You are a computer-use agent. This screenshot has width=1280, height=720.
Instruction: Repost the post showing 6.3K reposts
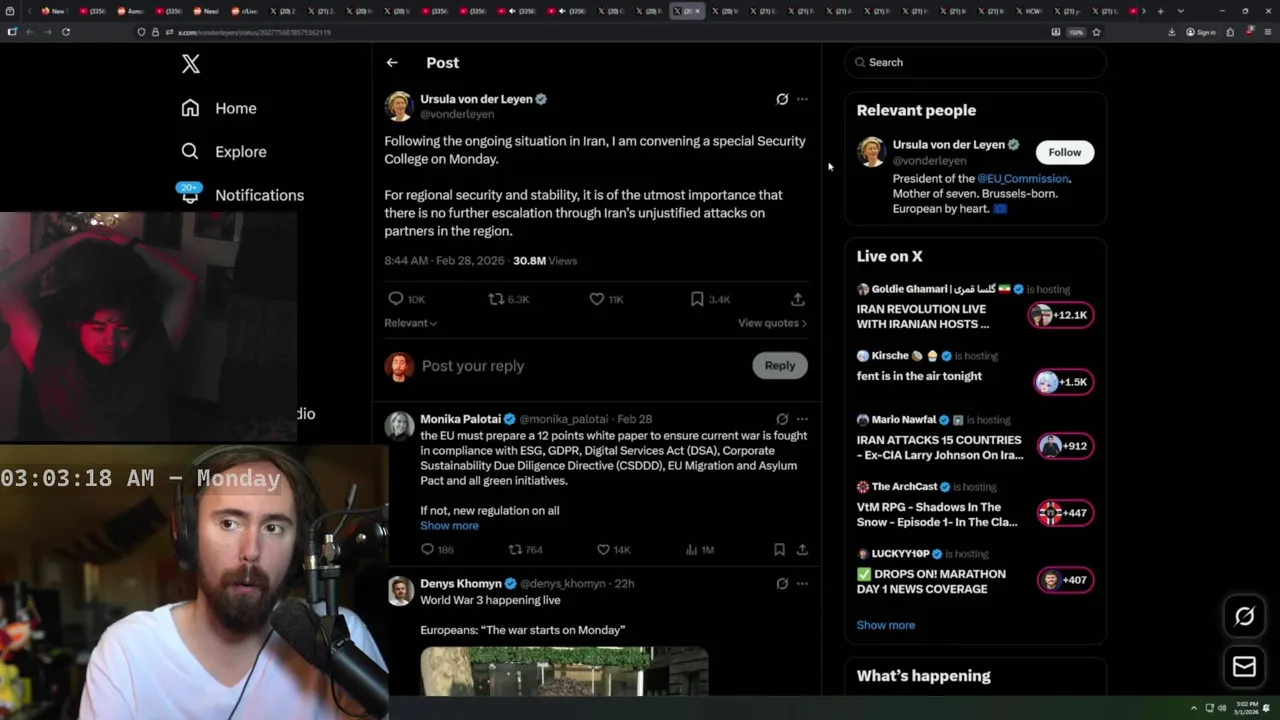508,299
